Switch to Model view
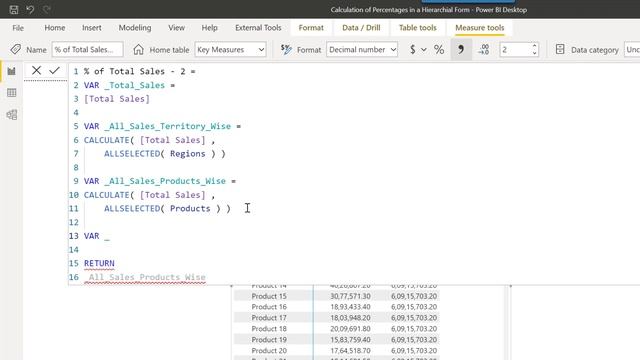 [x=11, y=115]
